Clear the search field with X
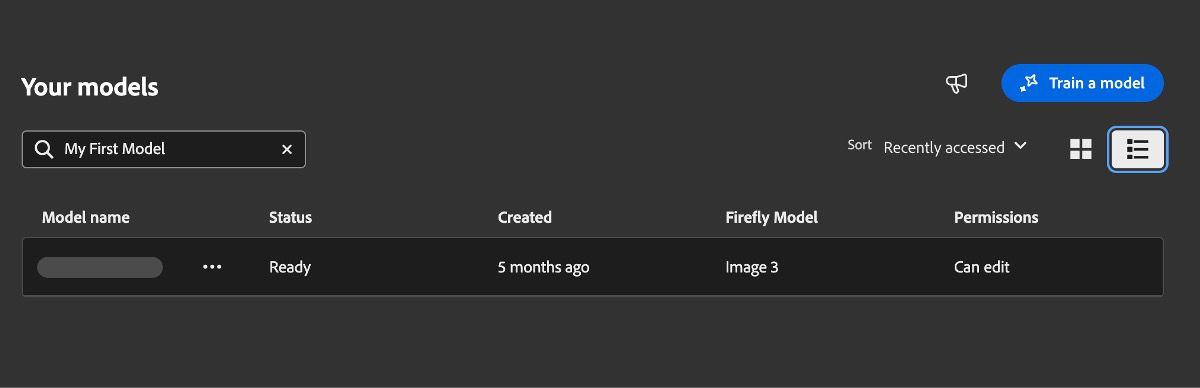Viewport: 1200px width, 388px height. [x=287, y=149]
